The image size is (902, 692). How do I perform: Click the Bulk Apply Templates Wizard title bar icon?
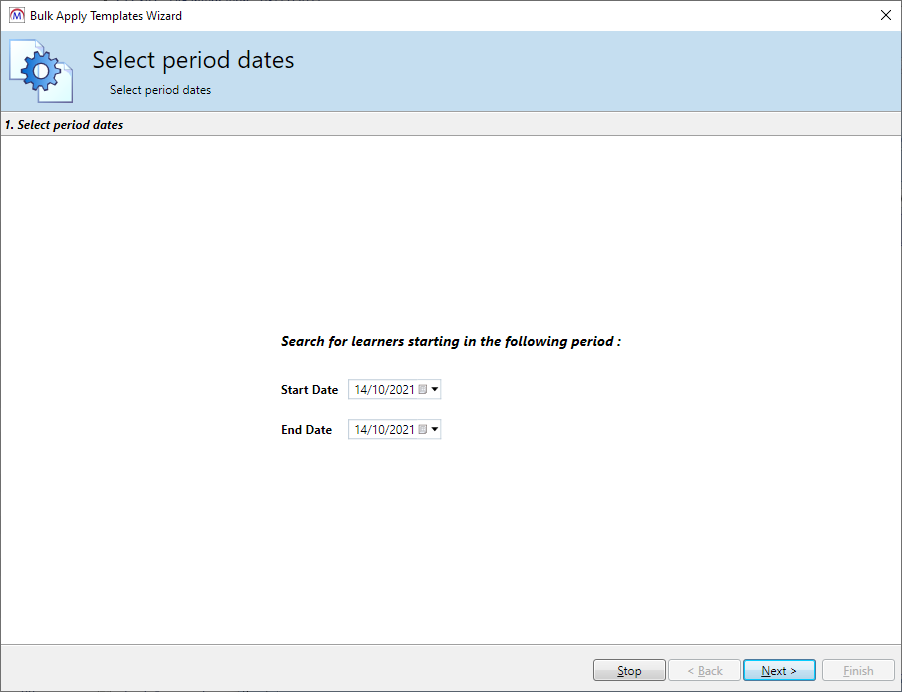(16, 15)
